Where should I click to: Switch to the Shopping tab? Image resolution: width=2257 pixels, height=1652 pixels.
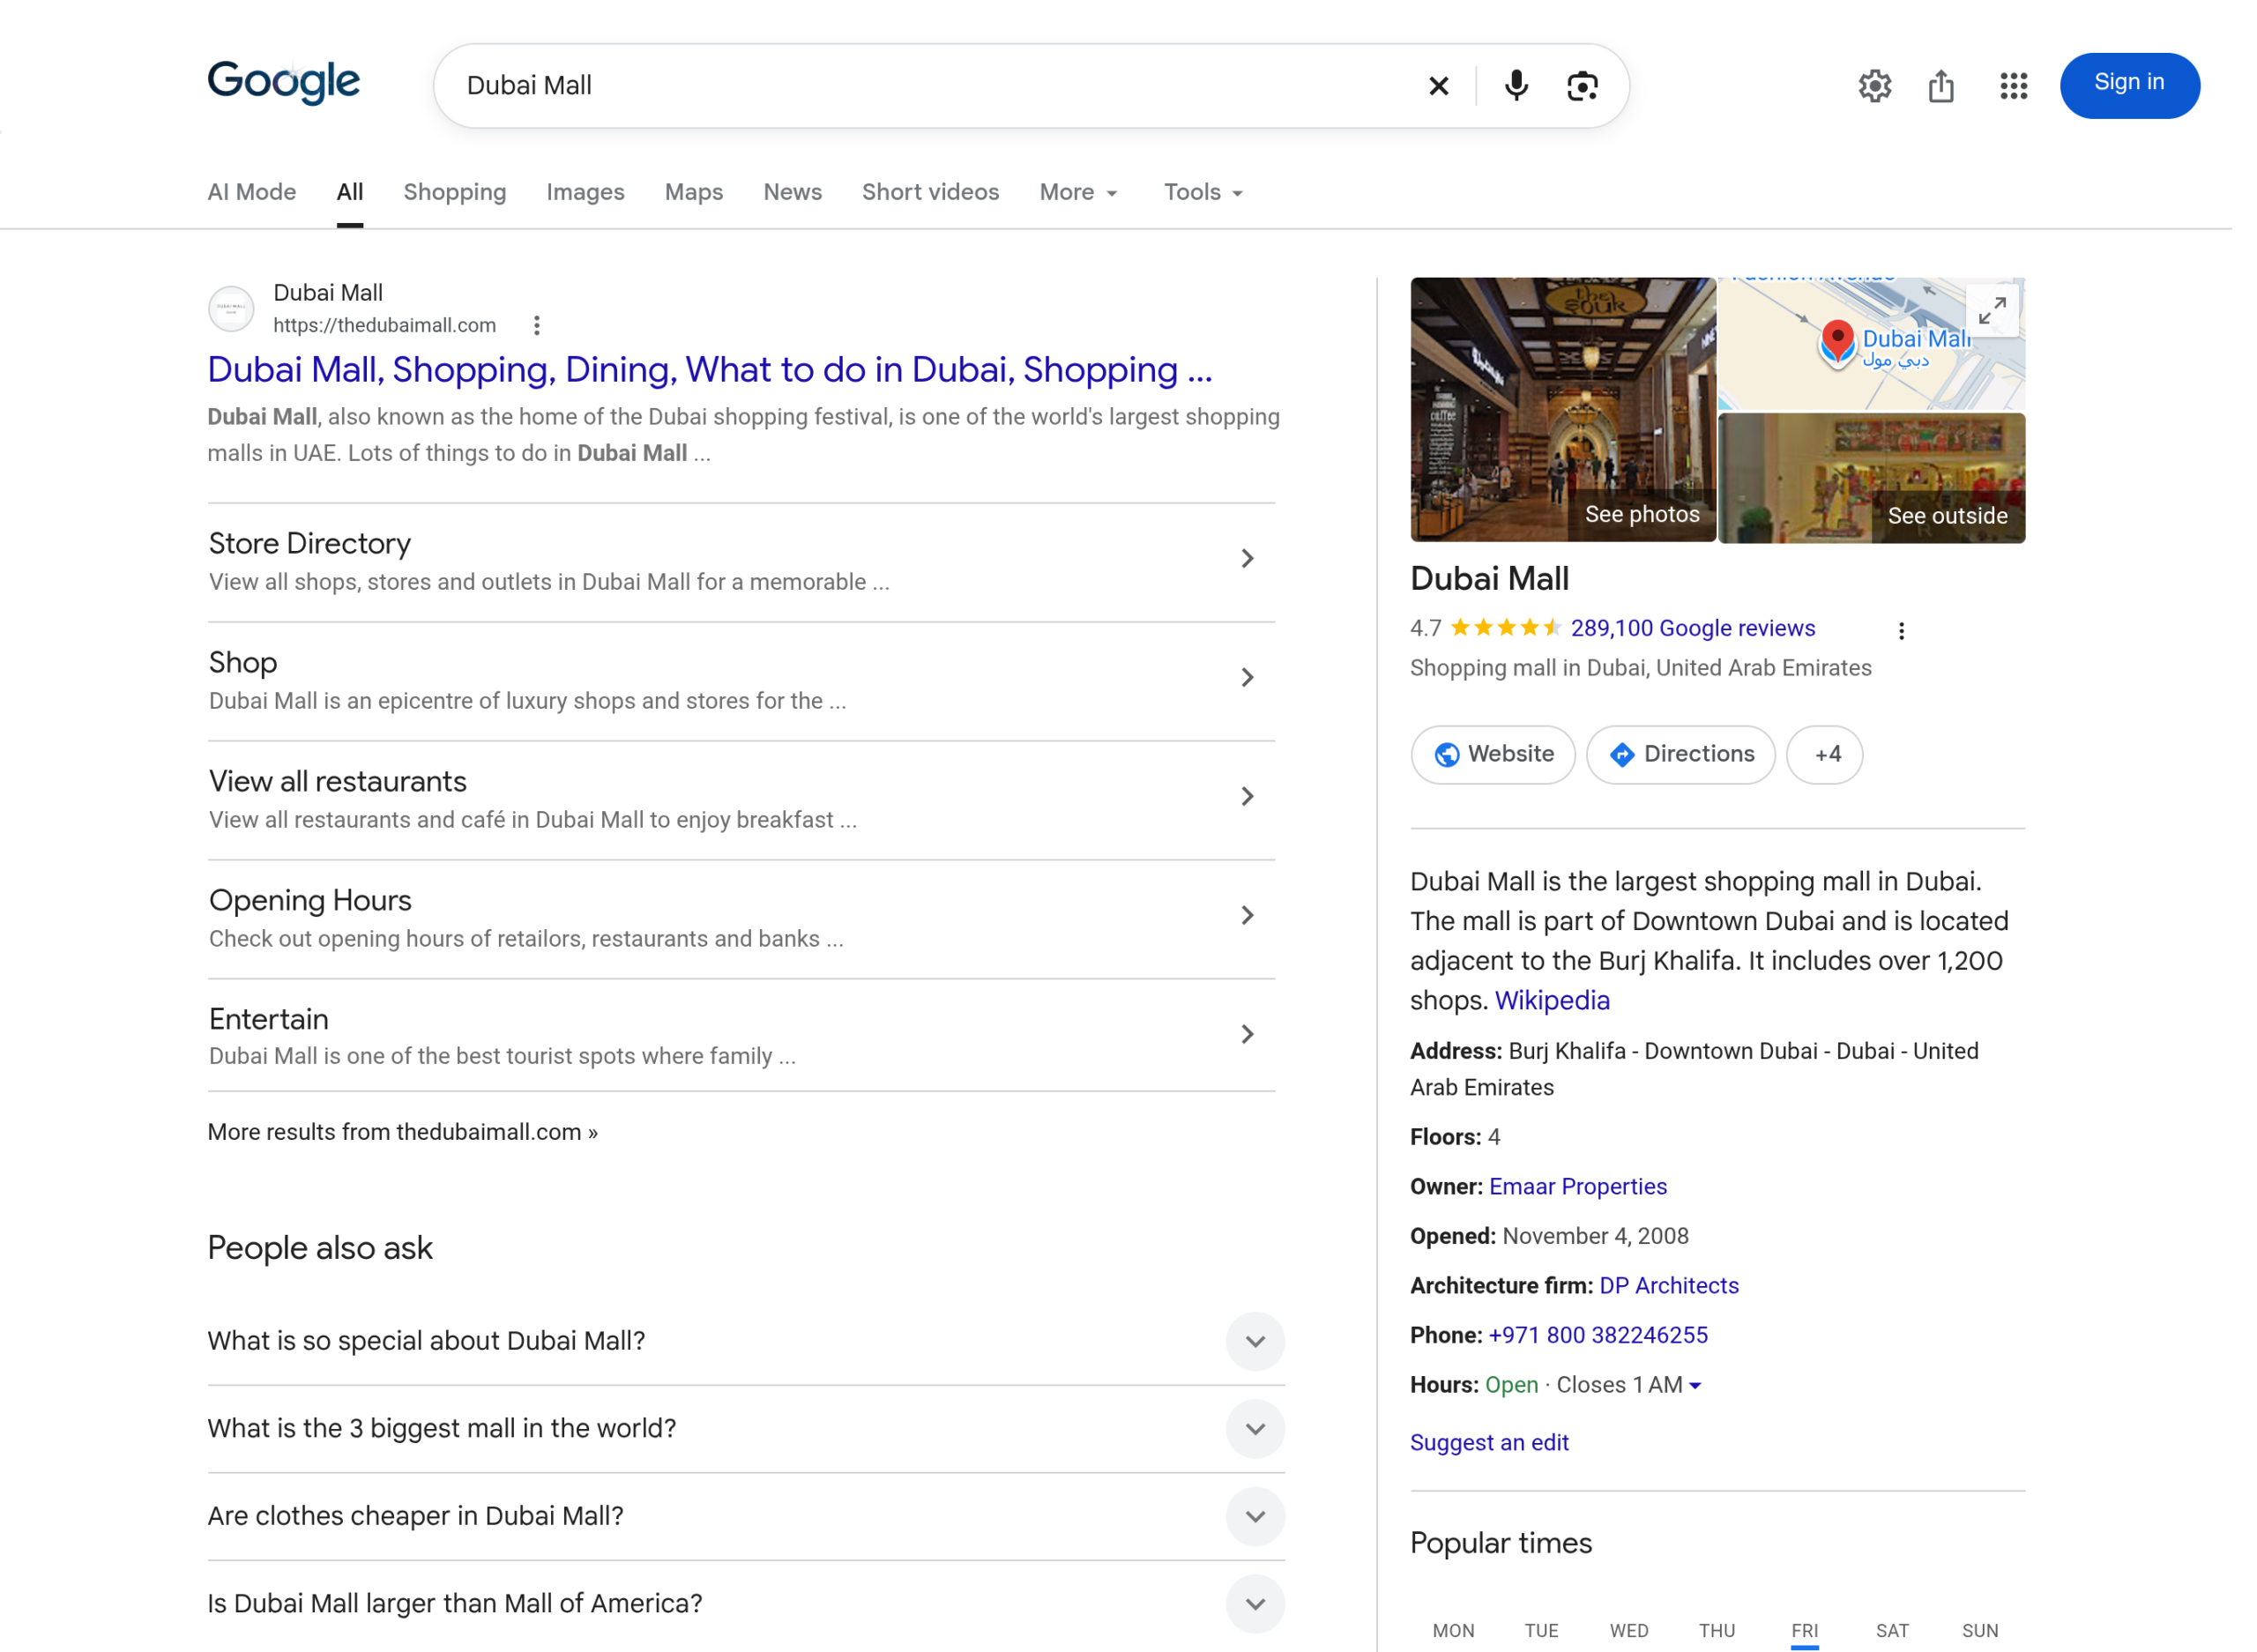(455, 192)
